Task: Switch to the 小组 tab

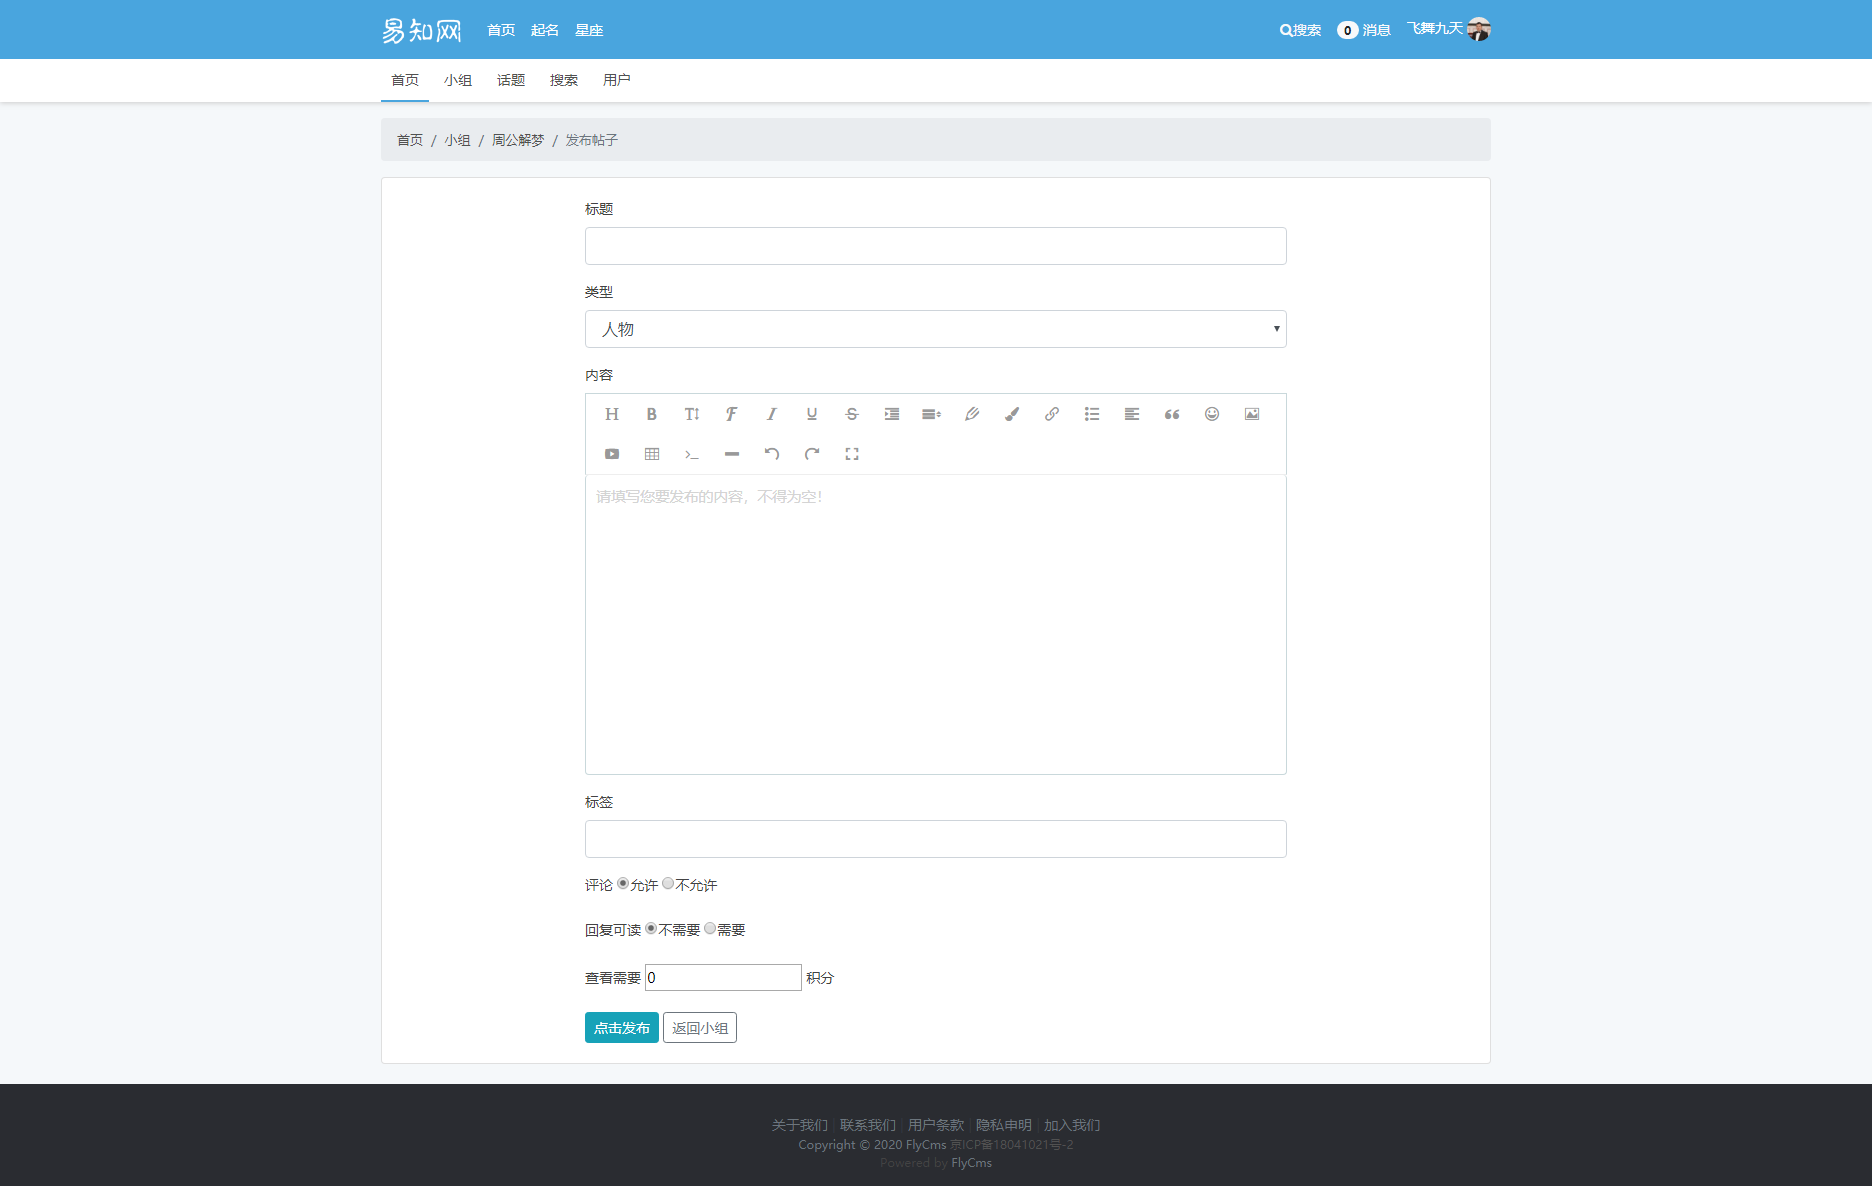Action: point(458,80)
